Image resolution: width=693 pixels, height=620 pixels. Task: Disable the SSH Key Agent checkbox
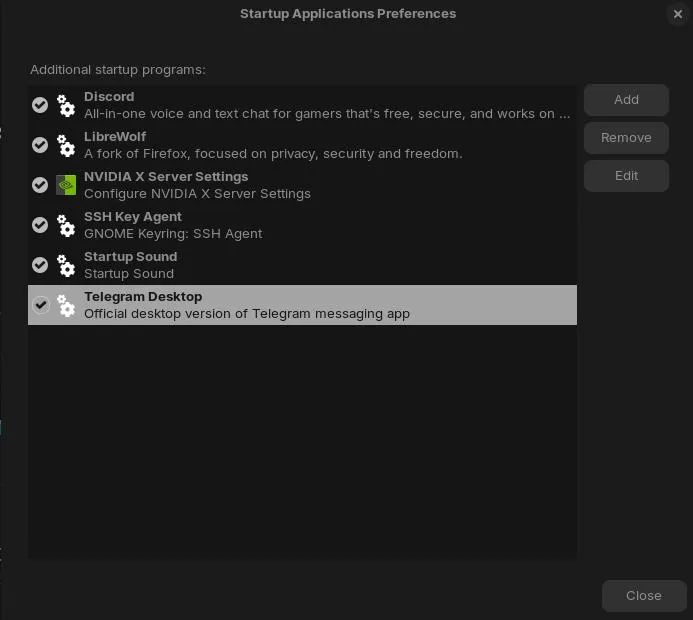coord(40,225)
